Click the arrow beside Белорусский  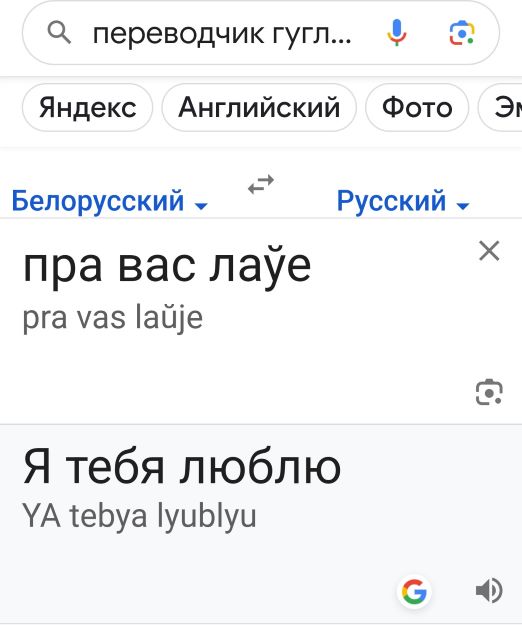coord(201,206)
